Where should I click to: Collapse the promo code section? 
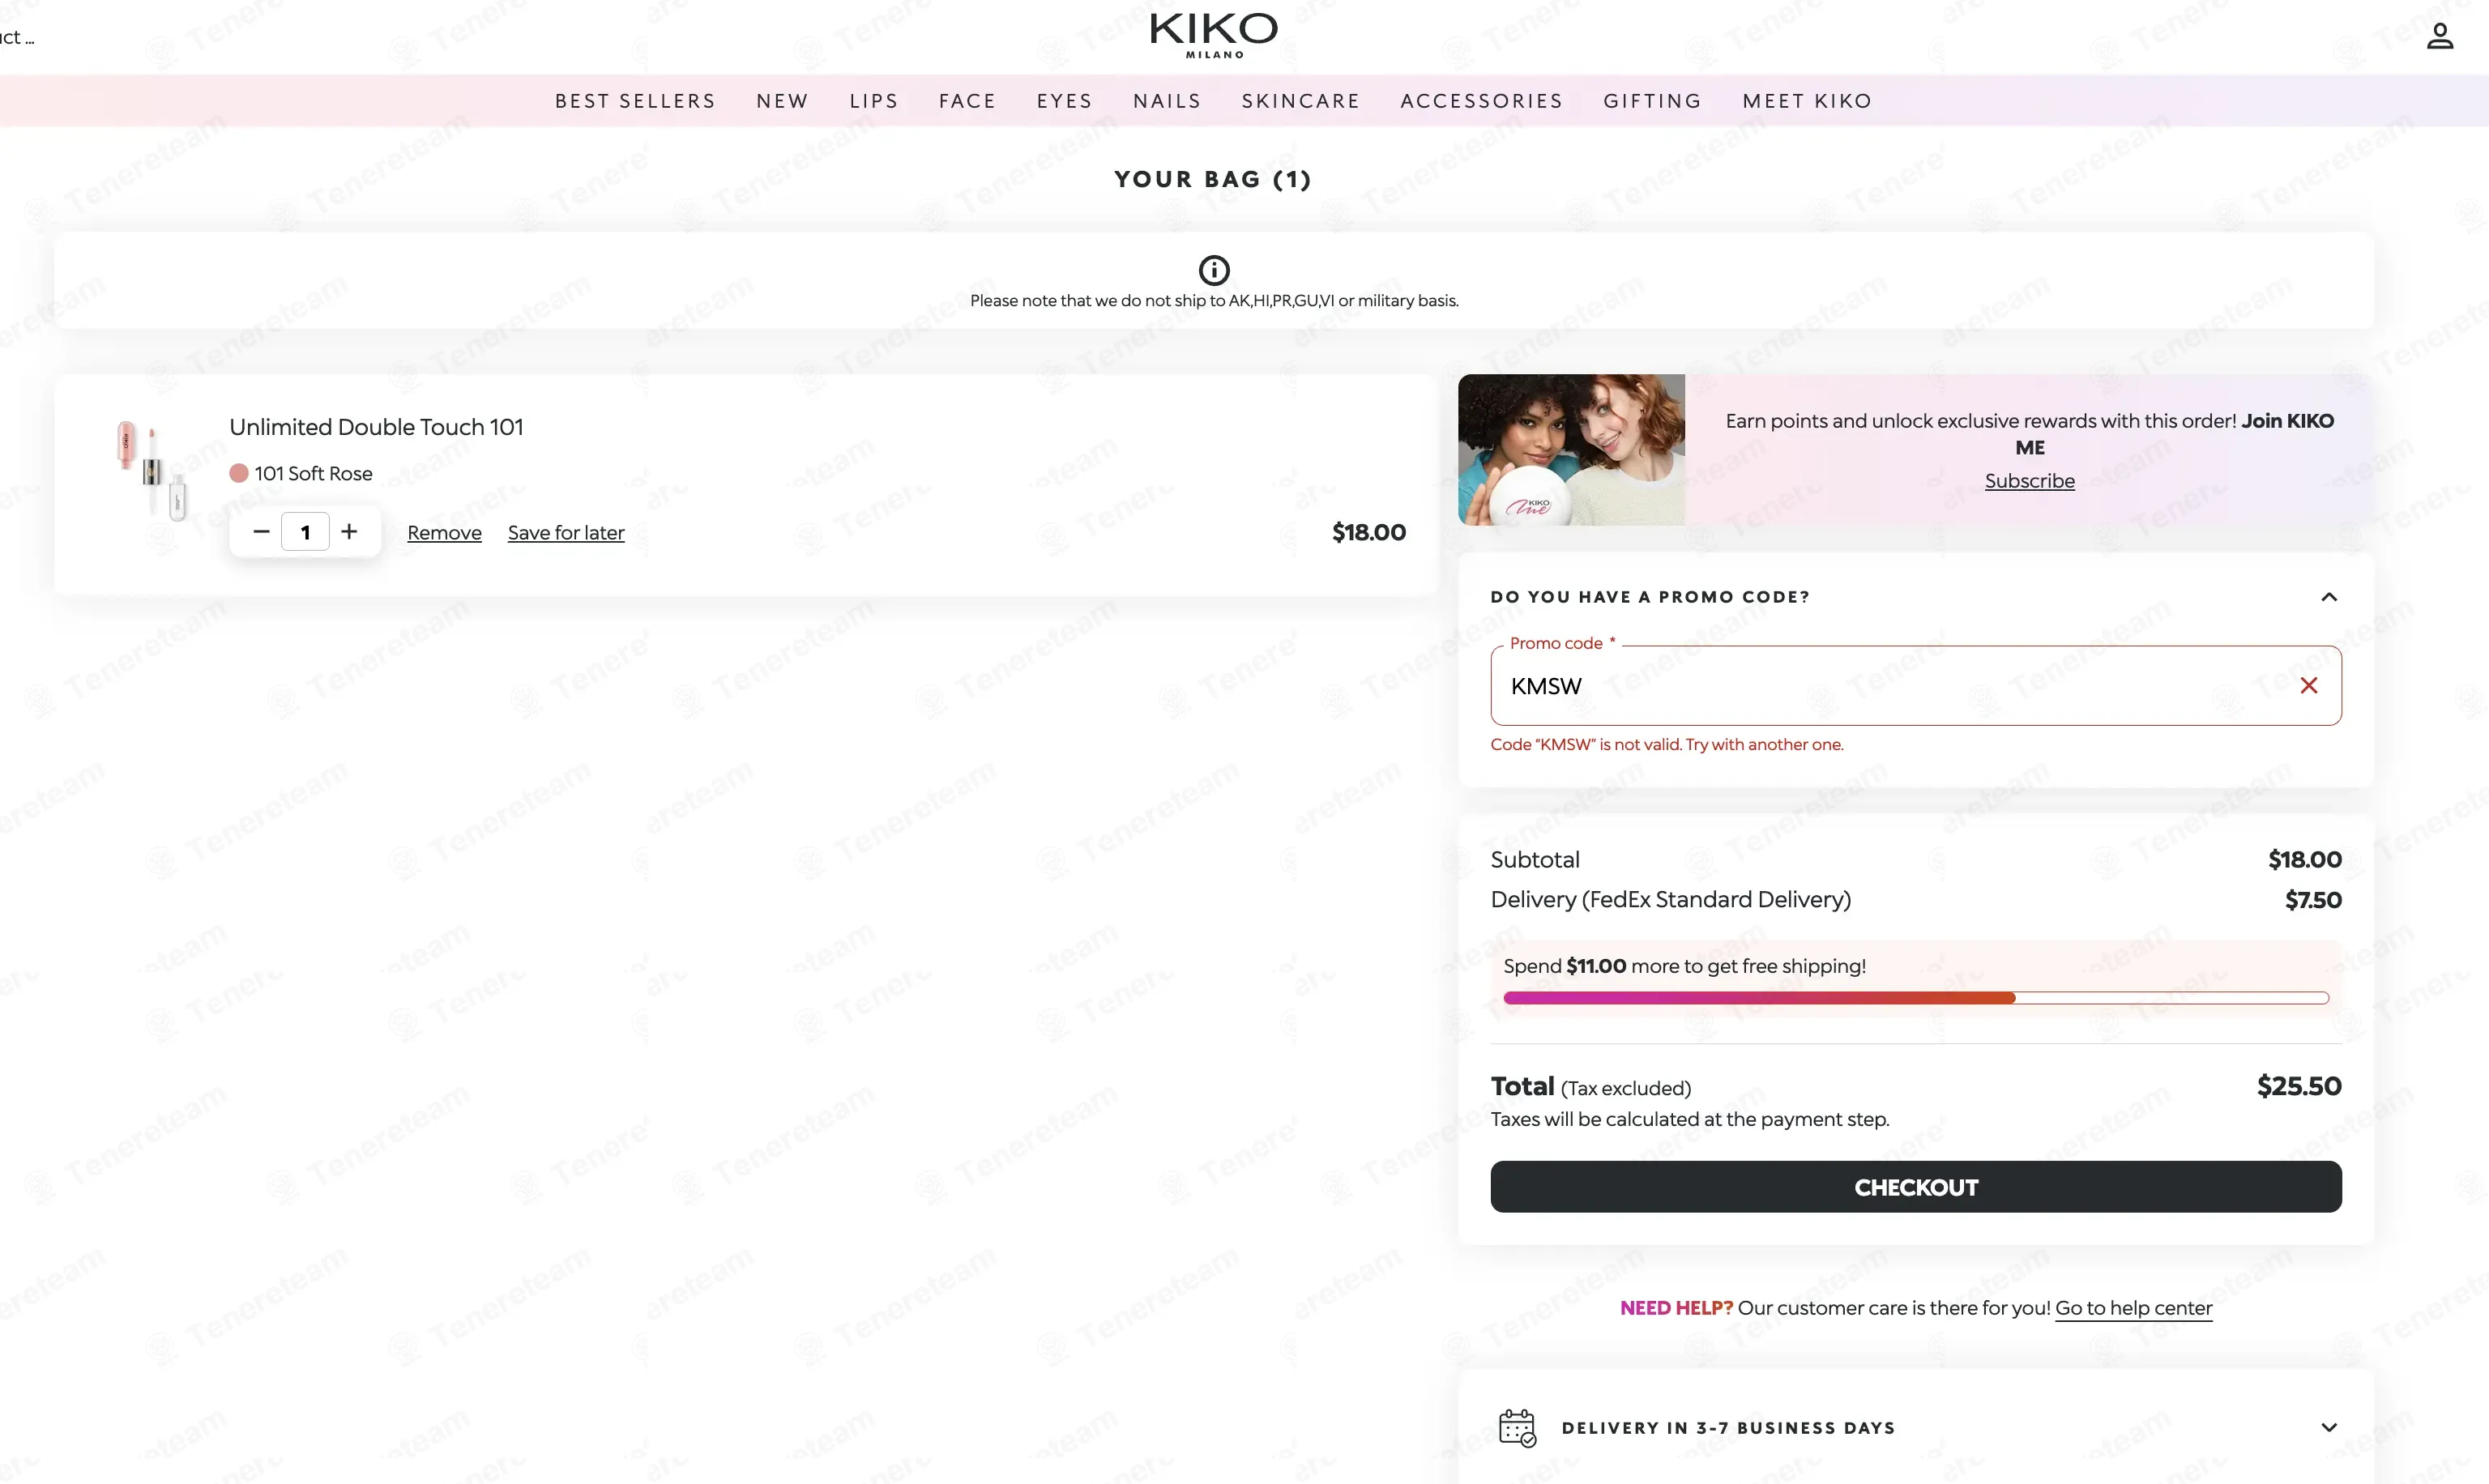2329,597
